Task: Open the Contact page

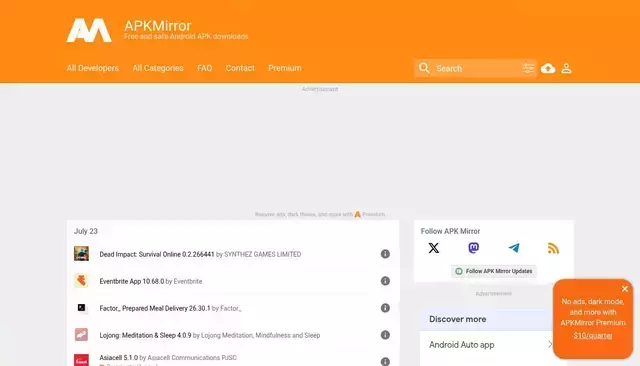Action: (240, 68)
